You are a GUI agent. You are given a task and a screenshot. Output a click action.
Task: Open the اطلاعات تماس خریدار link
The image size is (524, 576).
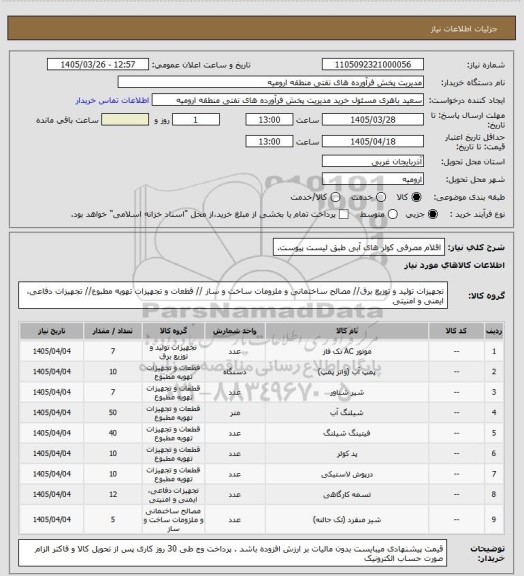coord(112,100)
